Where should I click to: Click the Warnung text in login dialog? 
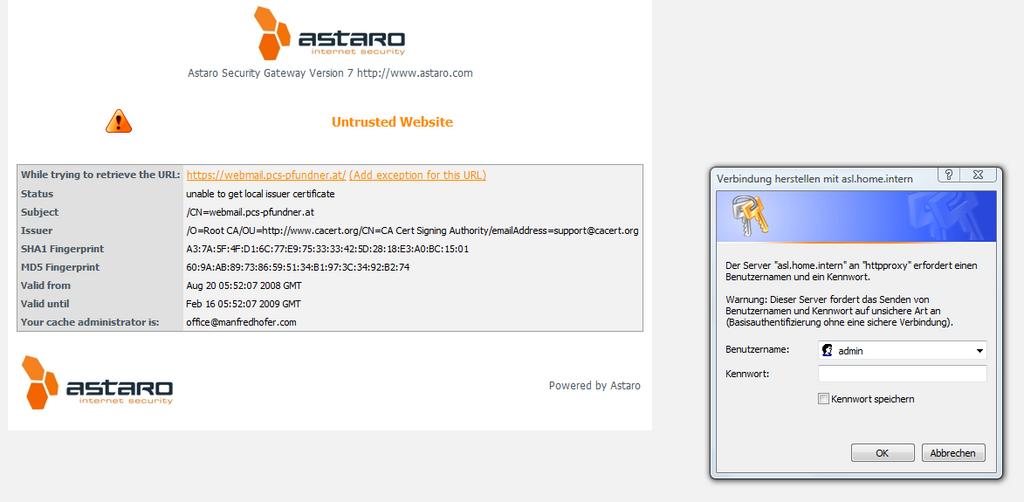click(839, 311)
